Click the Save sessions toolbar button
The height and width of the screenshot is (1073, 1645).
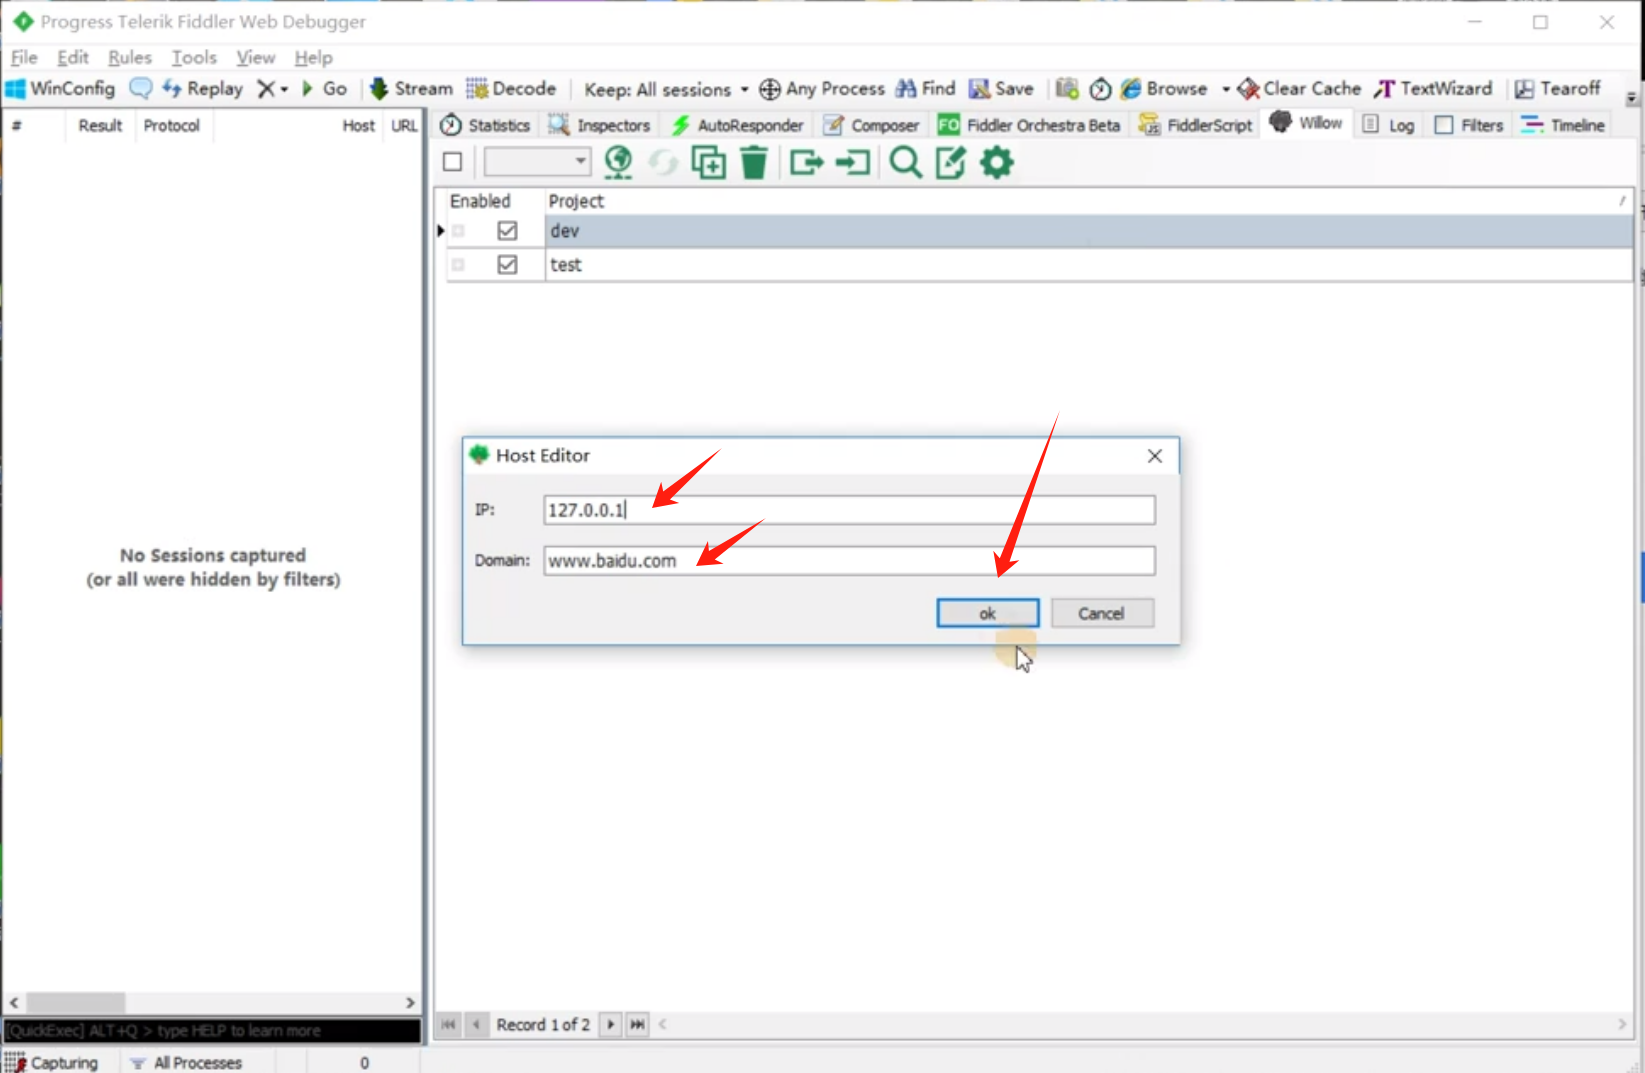tap(1001, 89)
